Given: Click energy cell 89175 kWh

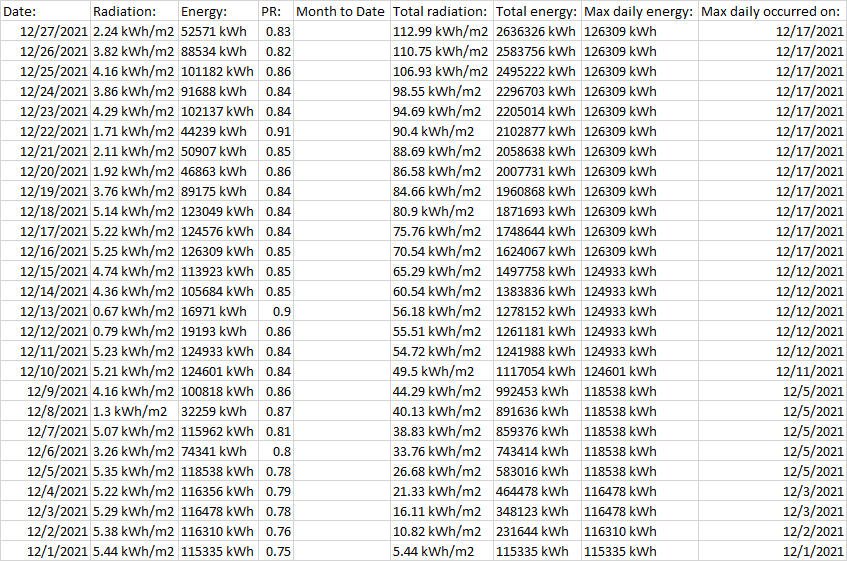Looking at the screenshot, I should click(x=218, y=191).
